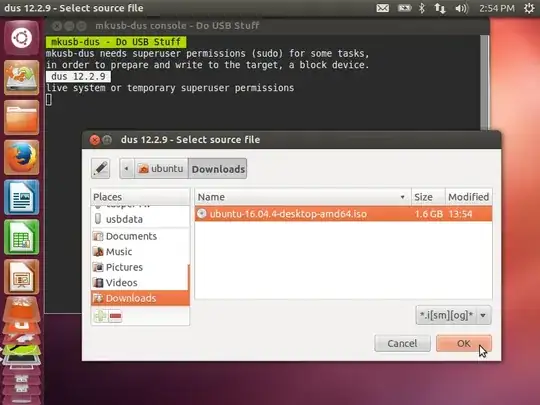Screen dimensions: 540x405
Task: Sort files by the Size column
Action: pyautogui.click(x=428, y=197)
